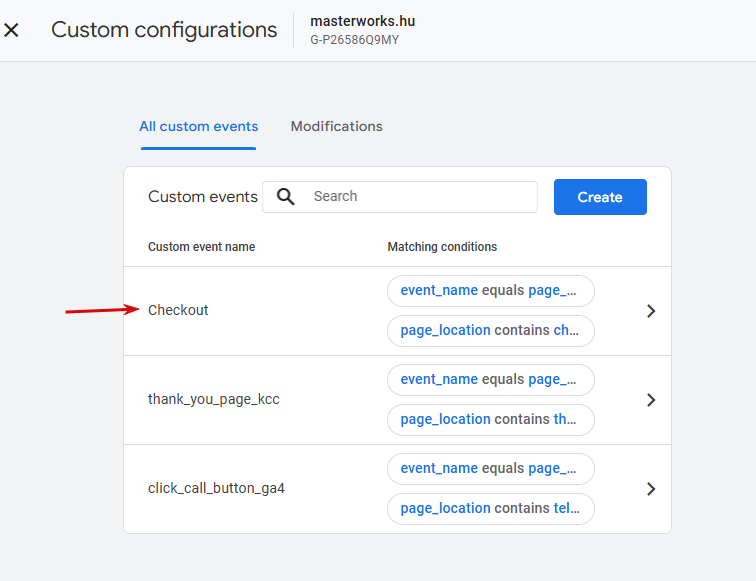Click the search magnifier icon
Viewport: 756px width, 581px height.
[x=285, y=197]
